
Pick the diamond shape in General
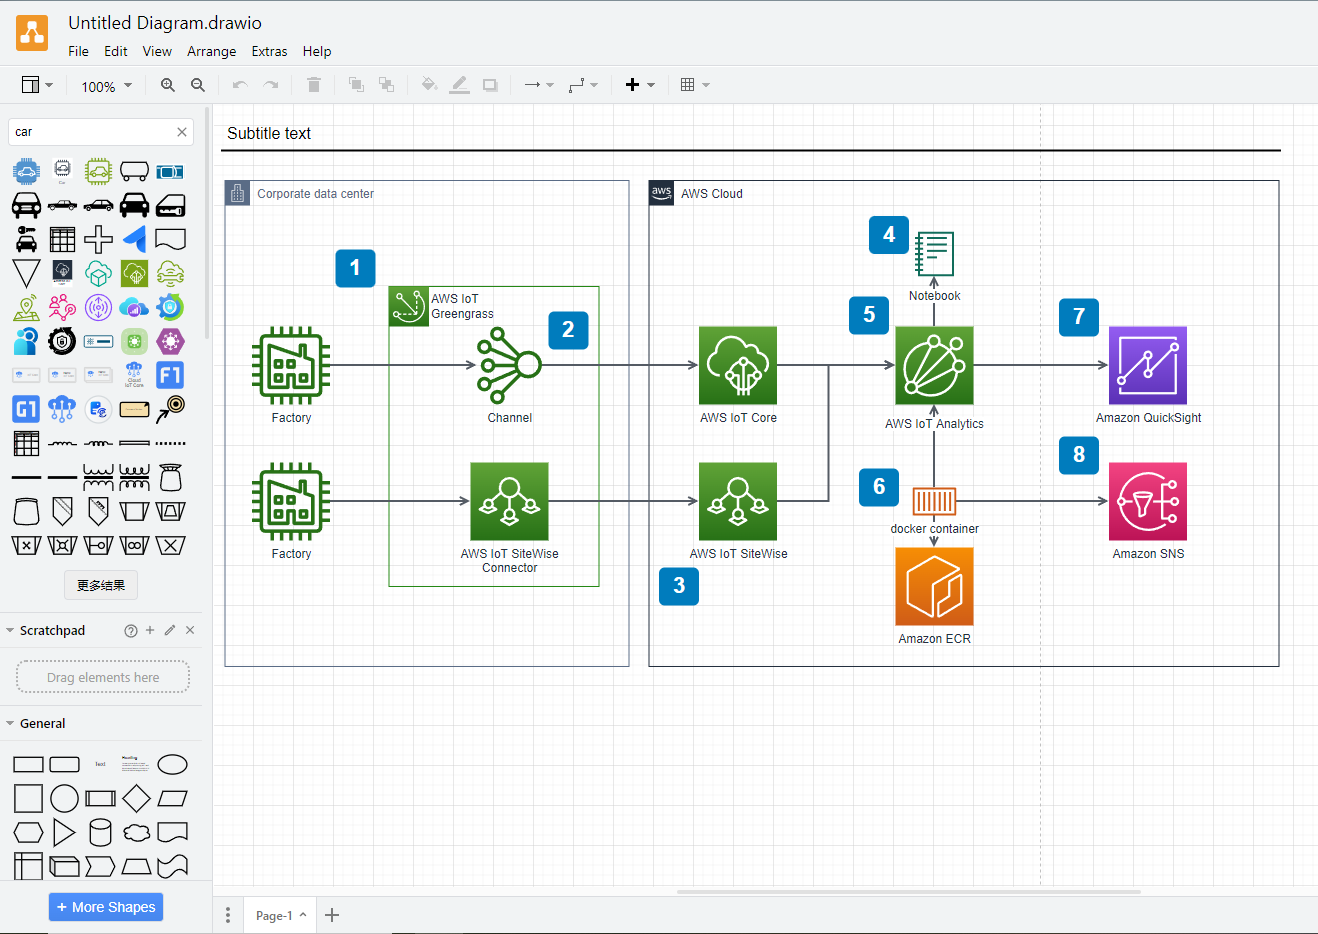click(136, 799)
